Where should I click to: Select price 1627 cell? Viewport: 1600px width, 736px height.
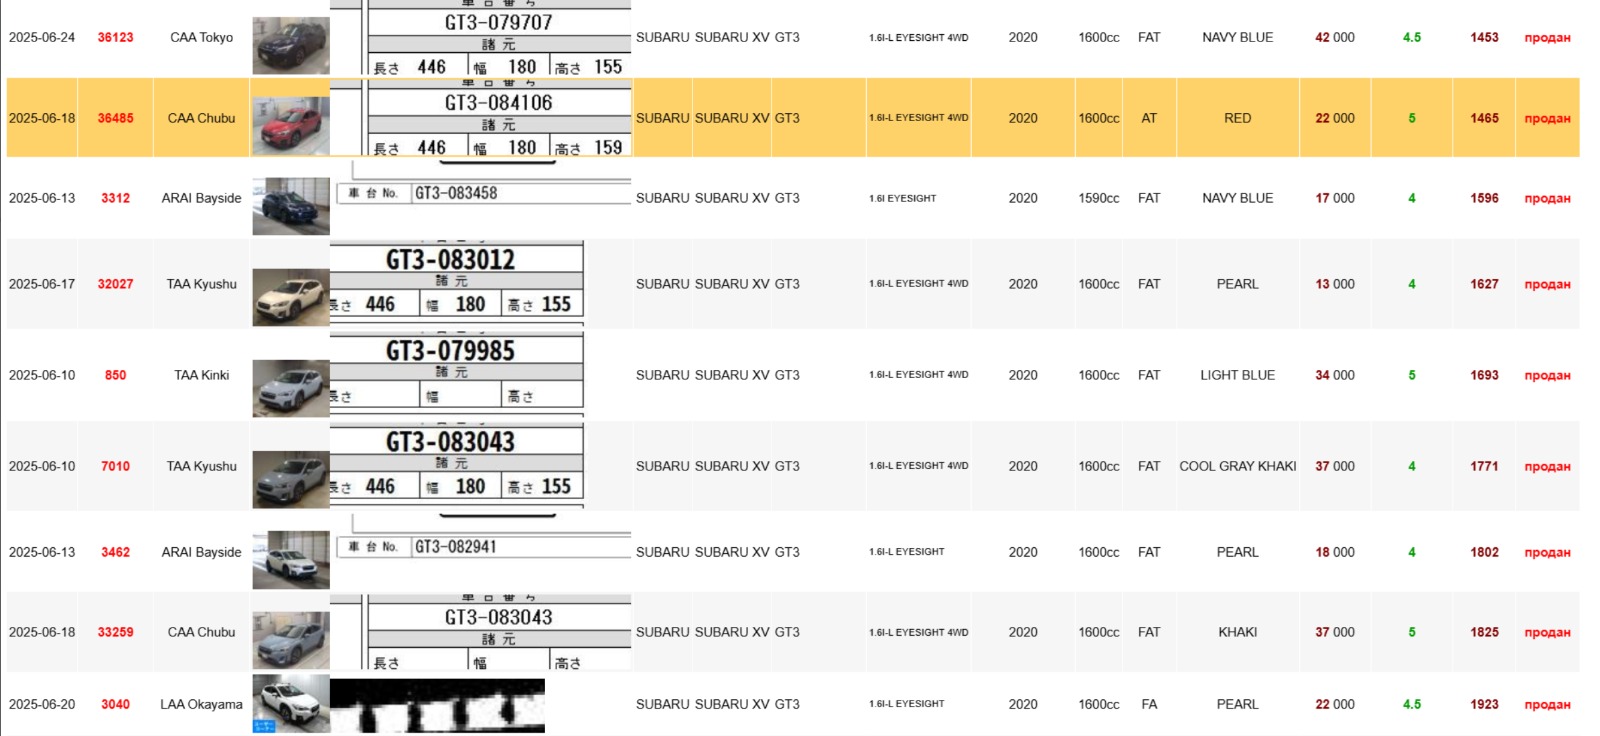1484,284
